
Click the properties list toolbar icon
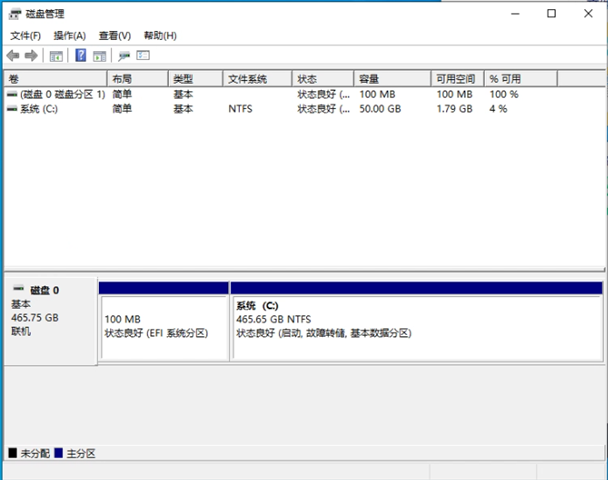tap(143, 56)
